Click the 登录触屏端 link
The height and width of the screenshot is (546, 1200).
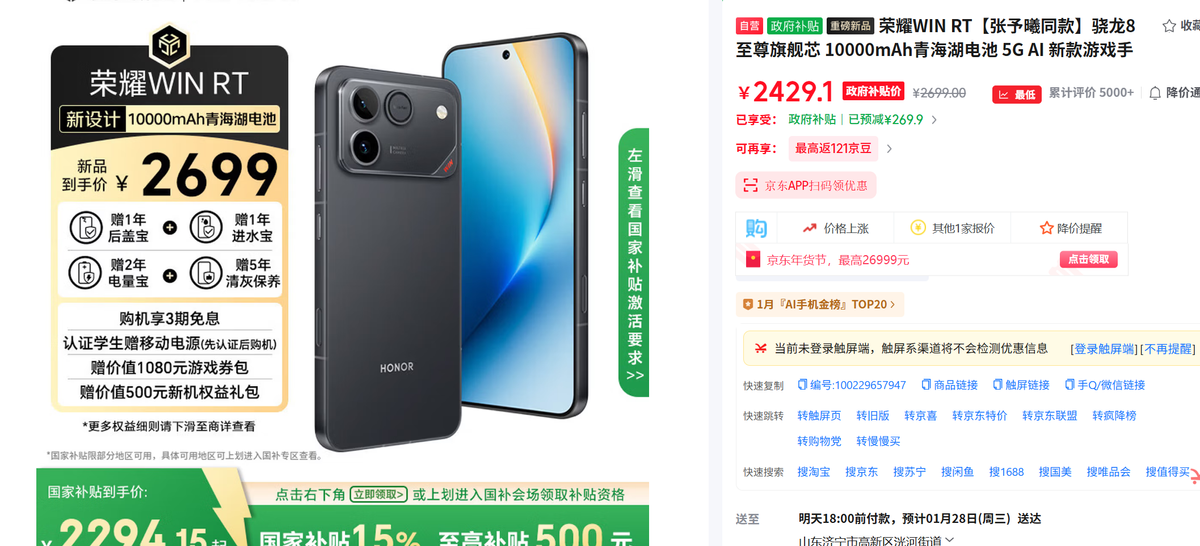click(x=1105, y=349)
